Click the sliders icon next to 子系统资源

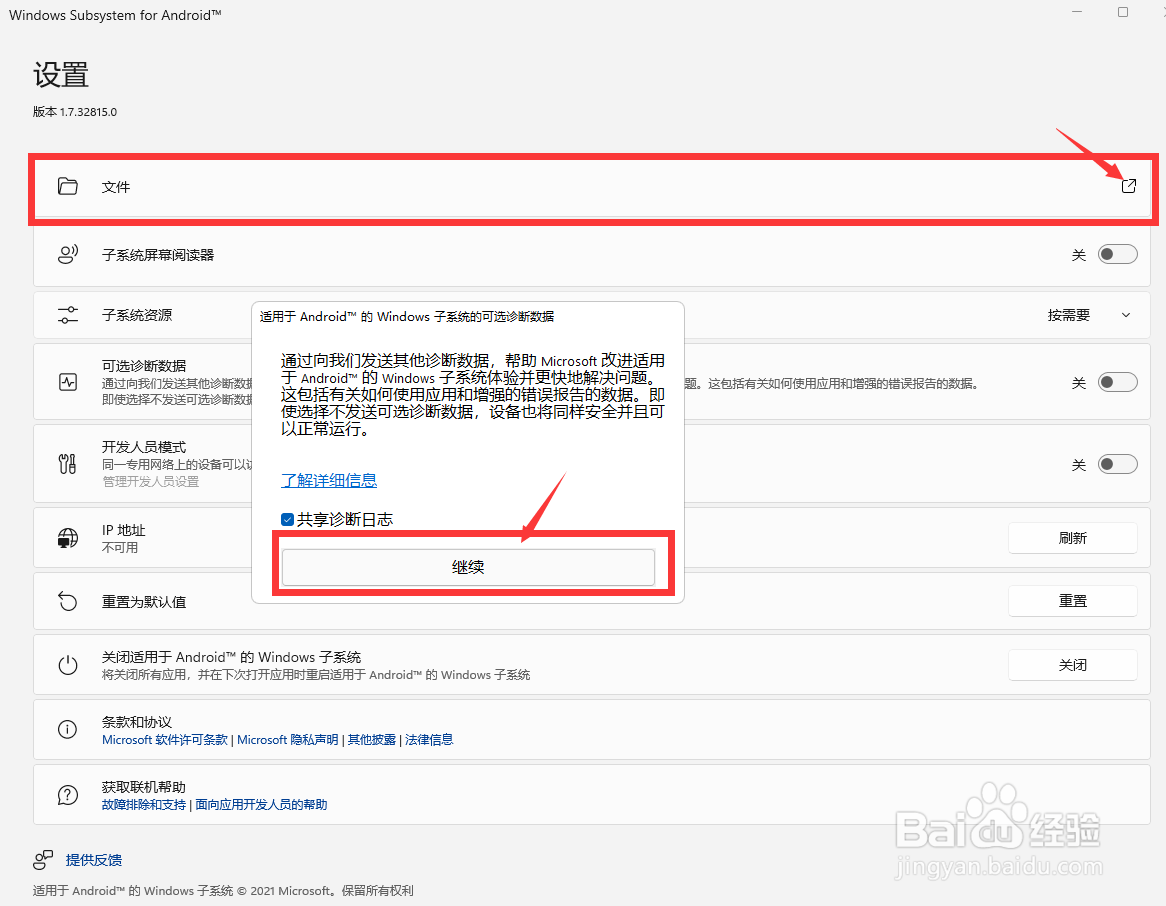point(67,314)
